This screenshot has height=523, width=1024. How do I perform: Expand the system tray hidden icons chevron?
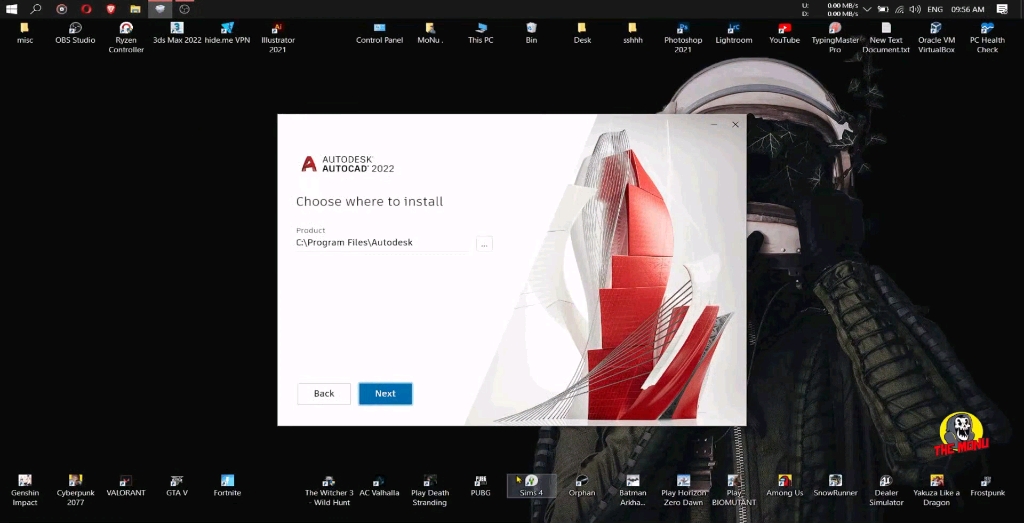[867, 9]
